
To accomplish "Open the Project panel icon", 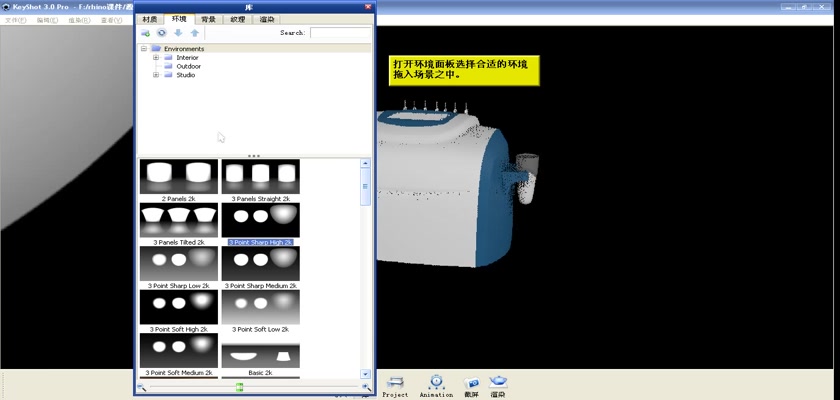I will coord(395,383).
